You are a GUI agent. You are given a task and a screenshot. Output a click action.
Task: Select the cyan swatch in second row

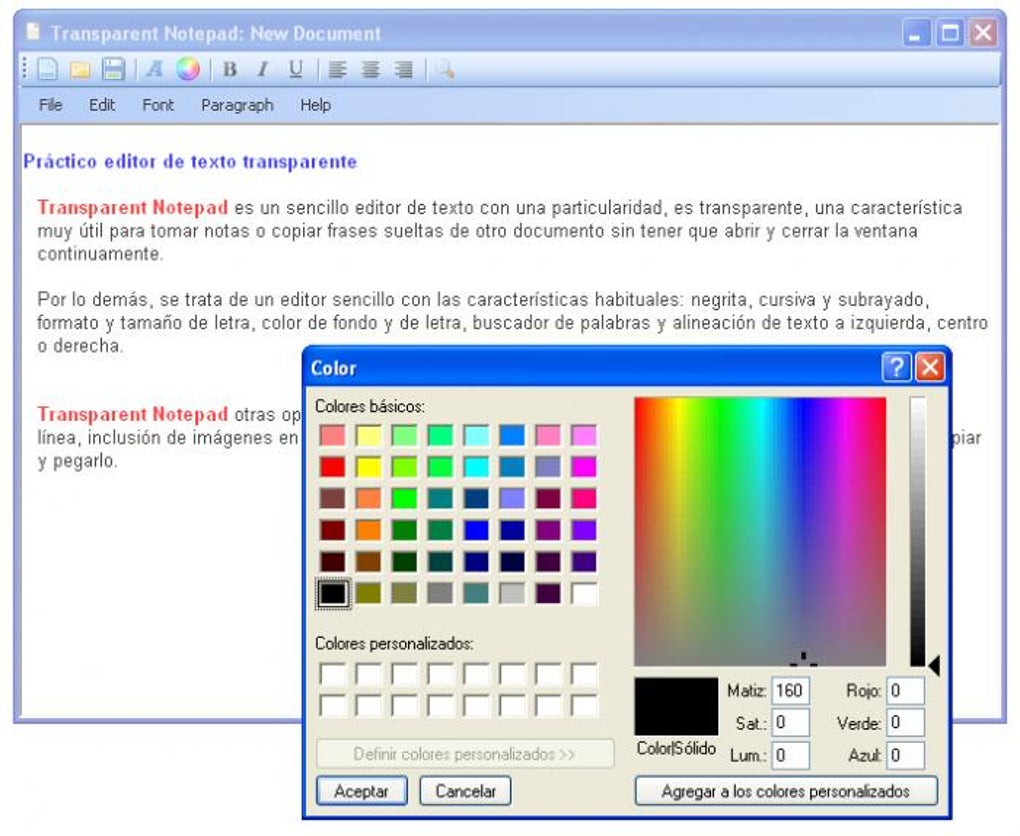coord(476,466)
